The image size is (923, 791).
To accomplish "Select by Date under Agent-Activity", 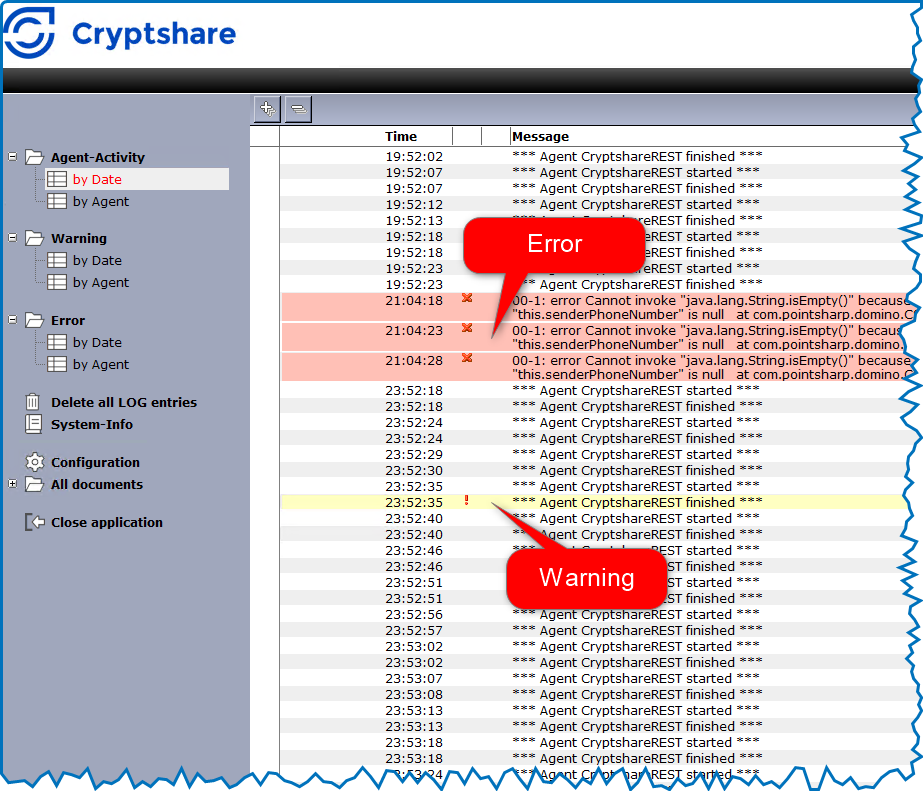I will point(97,179).
